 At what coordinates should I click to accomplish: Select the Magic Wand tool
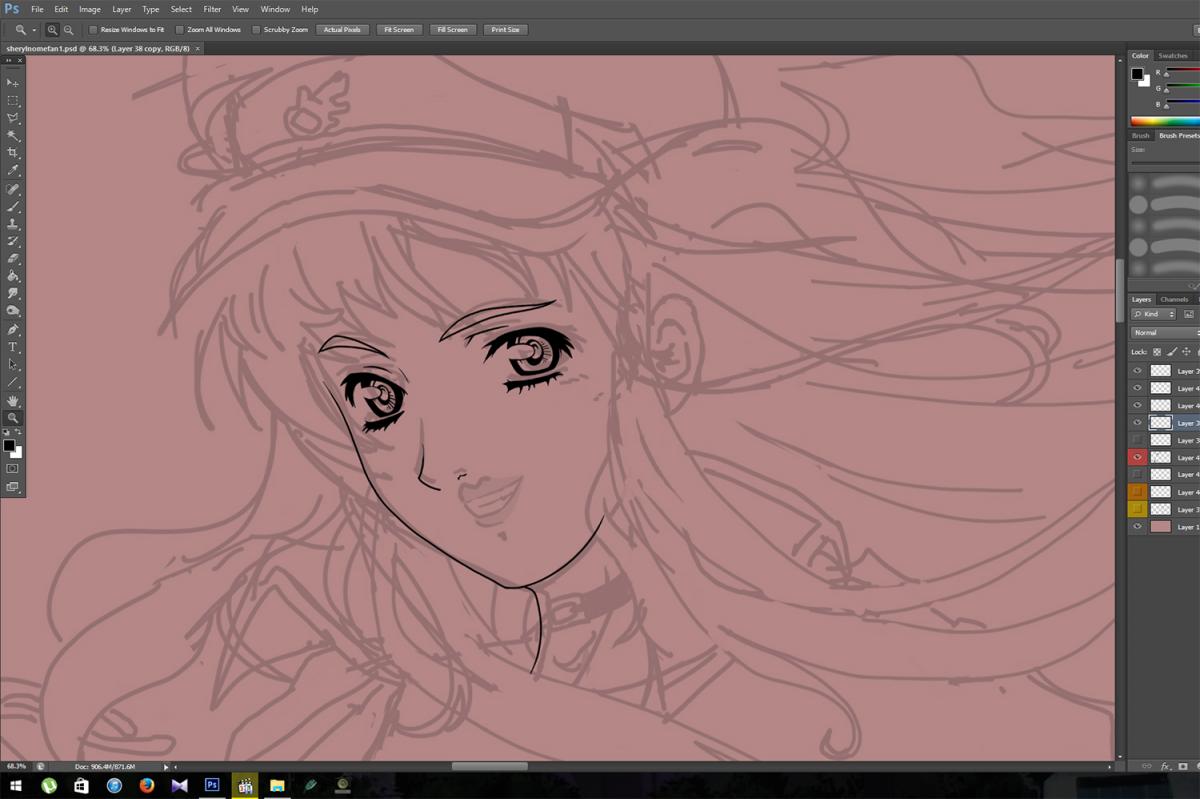(x=13, y=135)
